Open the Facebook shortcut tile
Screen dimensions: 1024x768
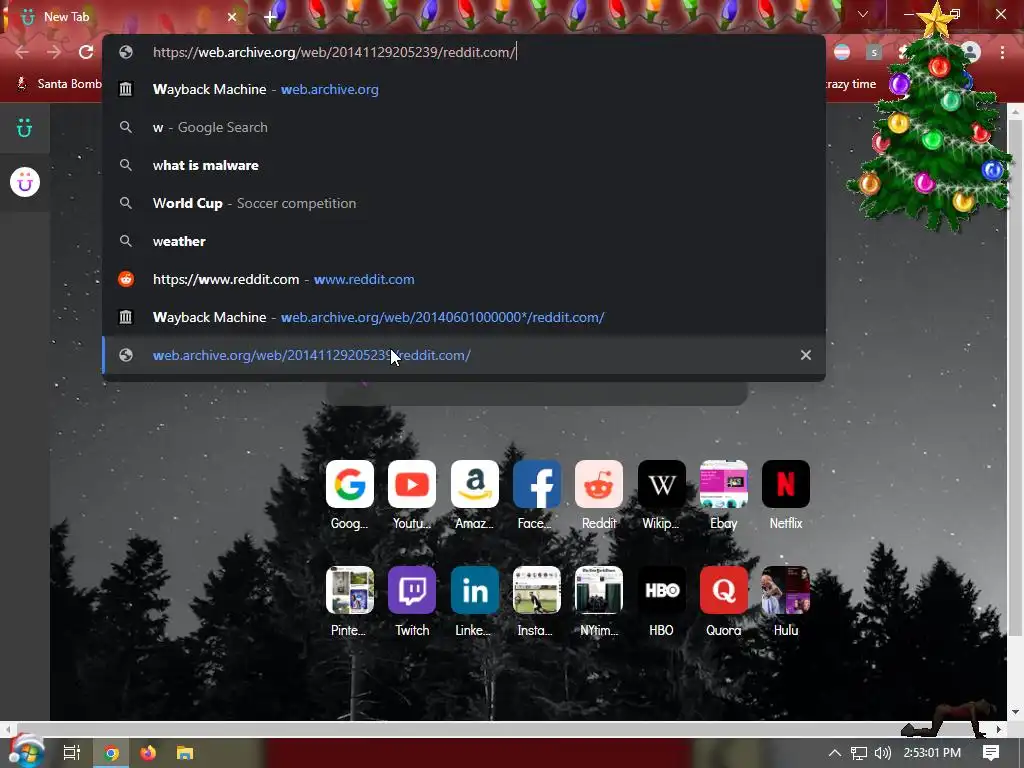coord(537,484)
